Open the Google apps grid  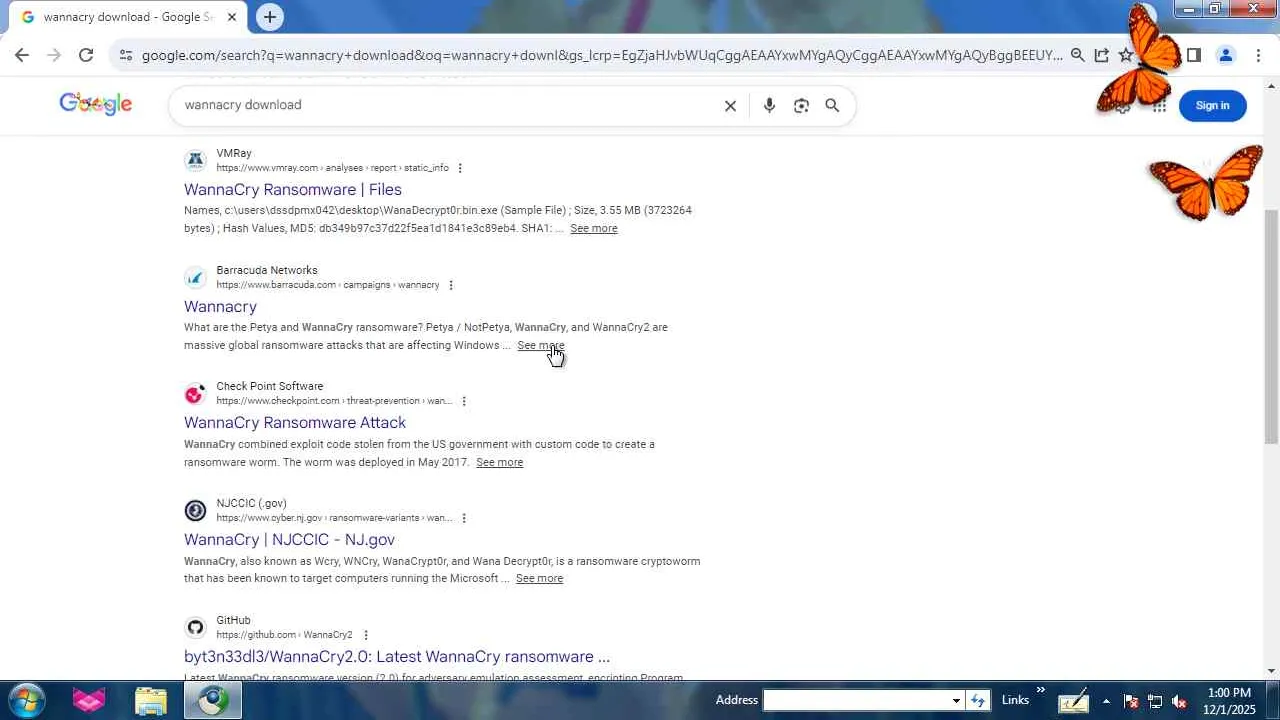(1159, 106)
